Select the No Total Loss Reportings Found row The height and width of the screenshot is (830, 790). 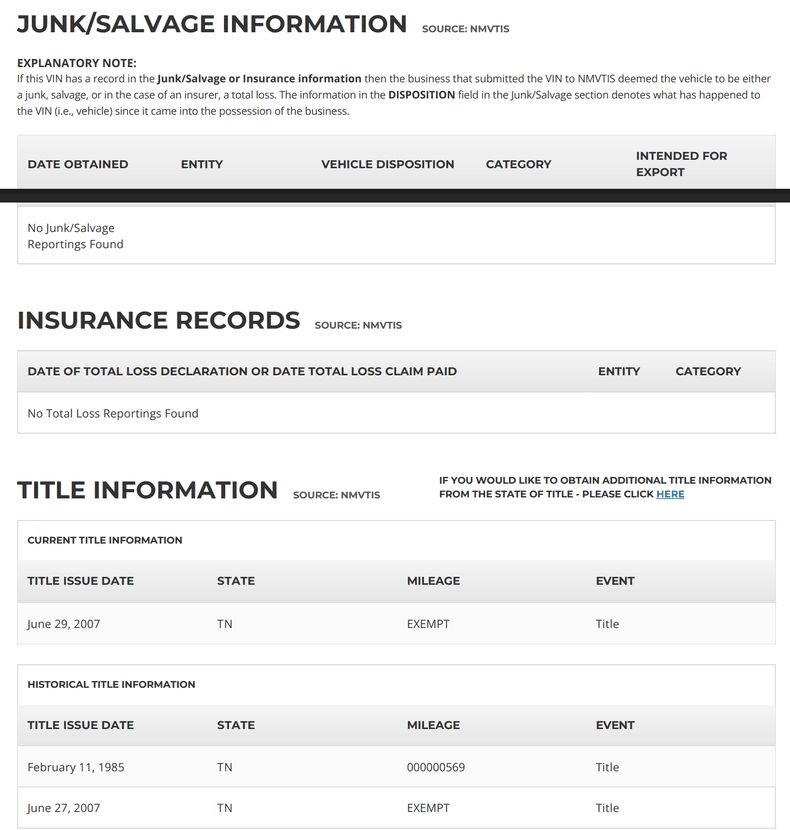pos(113,413)
